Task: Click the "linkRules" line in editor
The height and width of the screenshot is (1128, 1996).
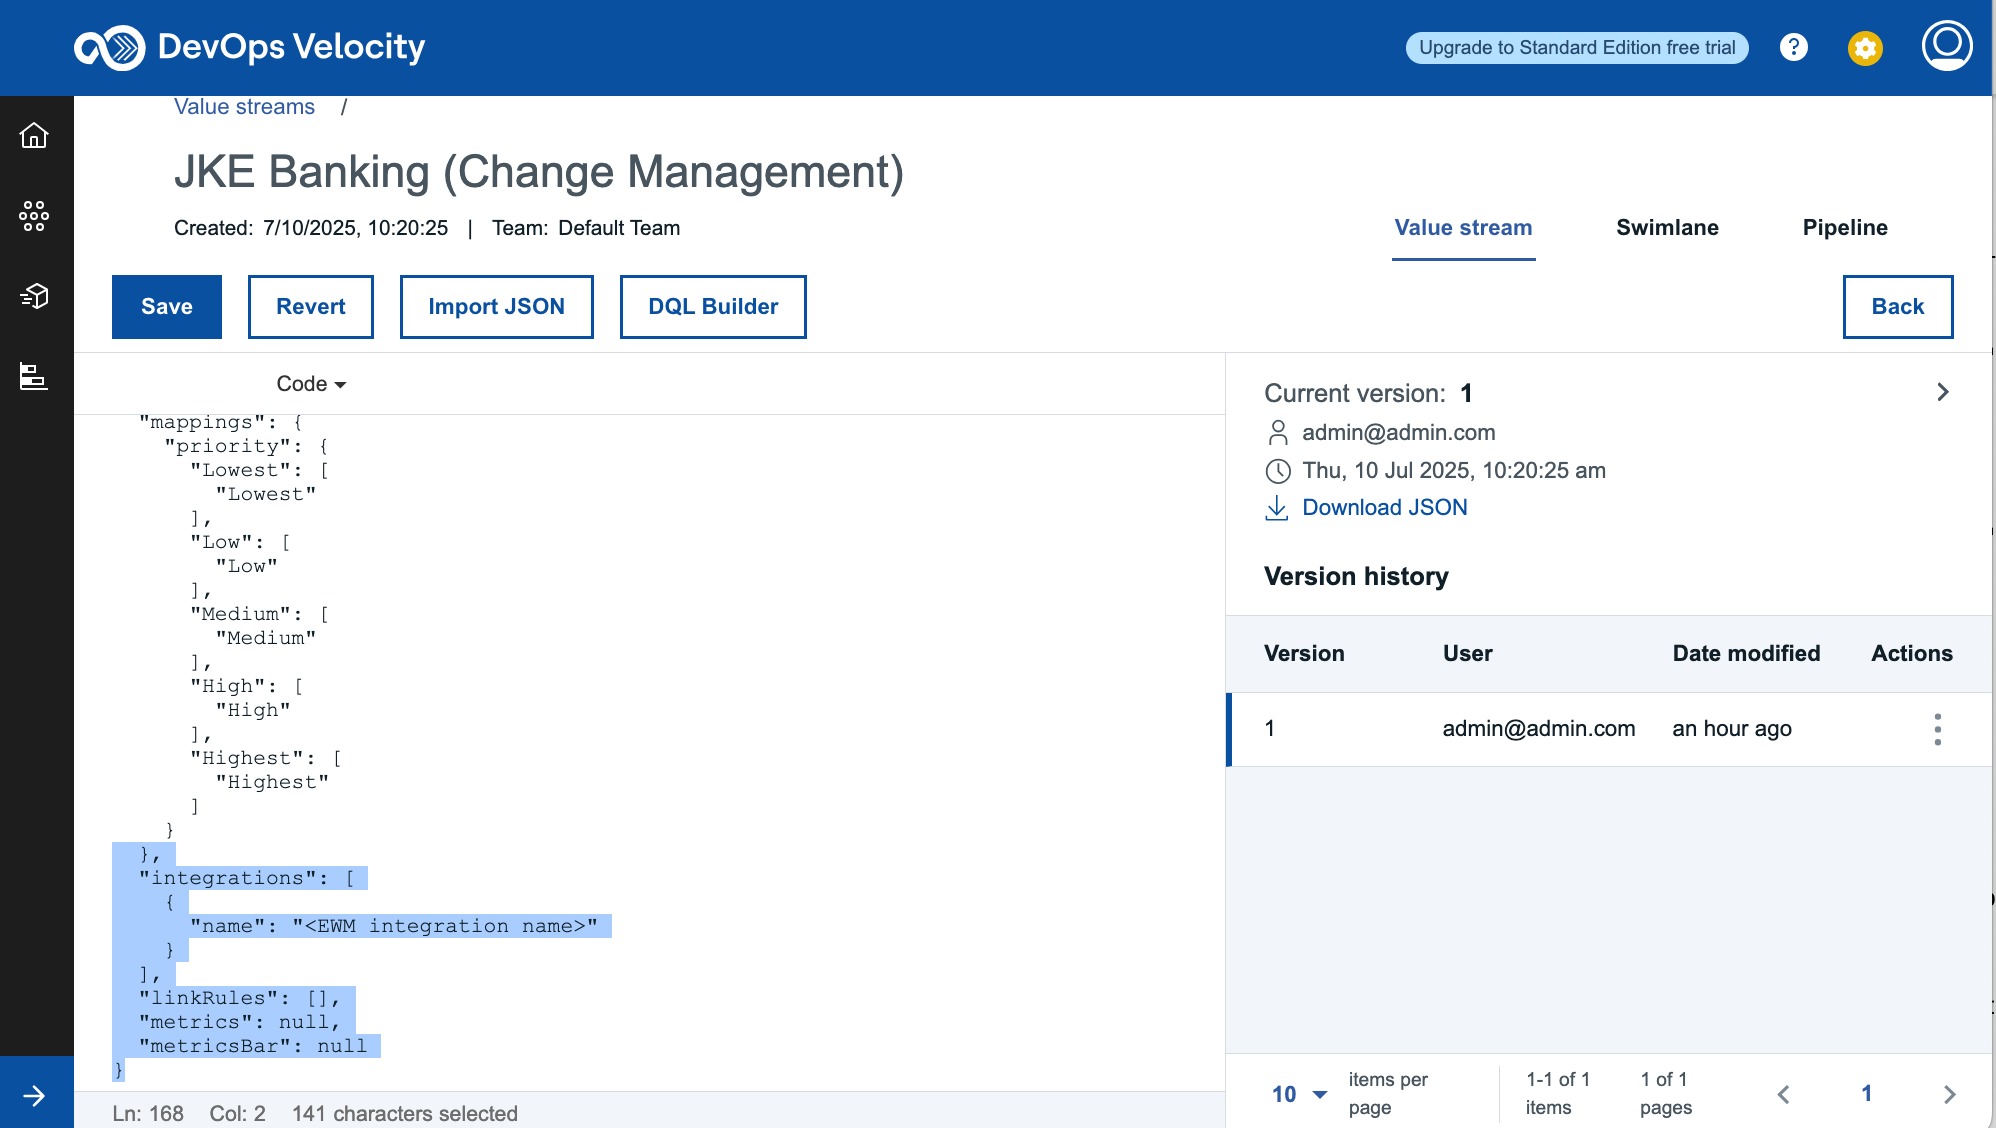Action: click(240, 998)
